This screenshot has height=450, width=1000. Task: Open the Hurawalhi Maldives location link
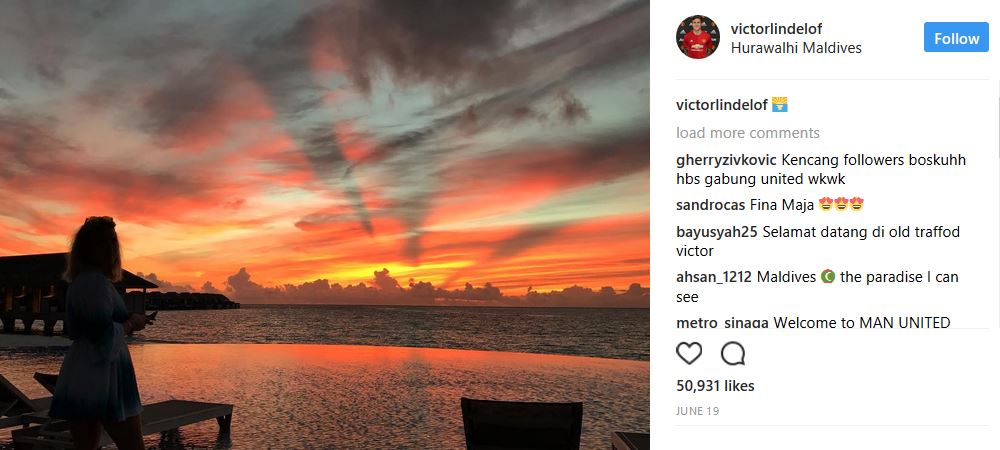click(x=796, y=48)
